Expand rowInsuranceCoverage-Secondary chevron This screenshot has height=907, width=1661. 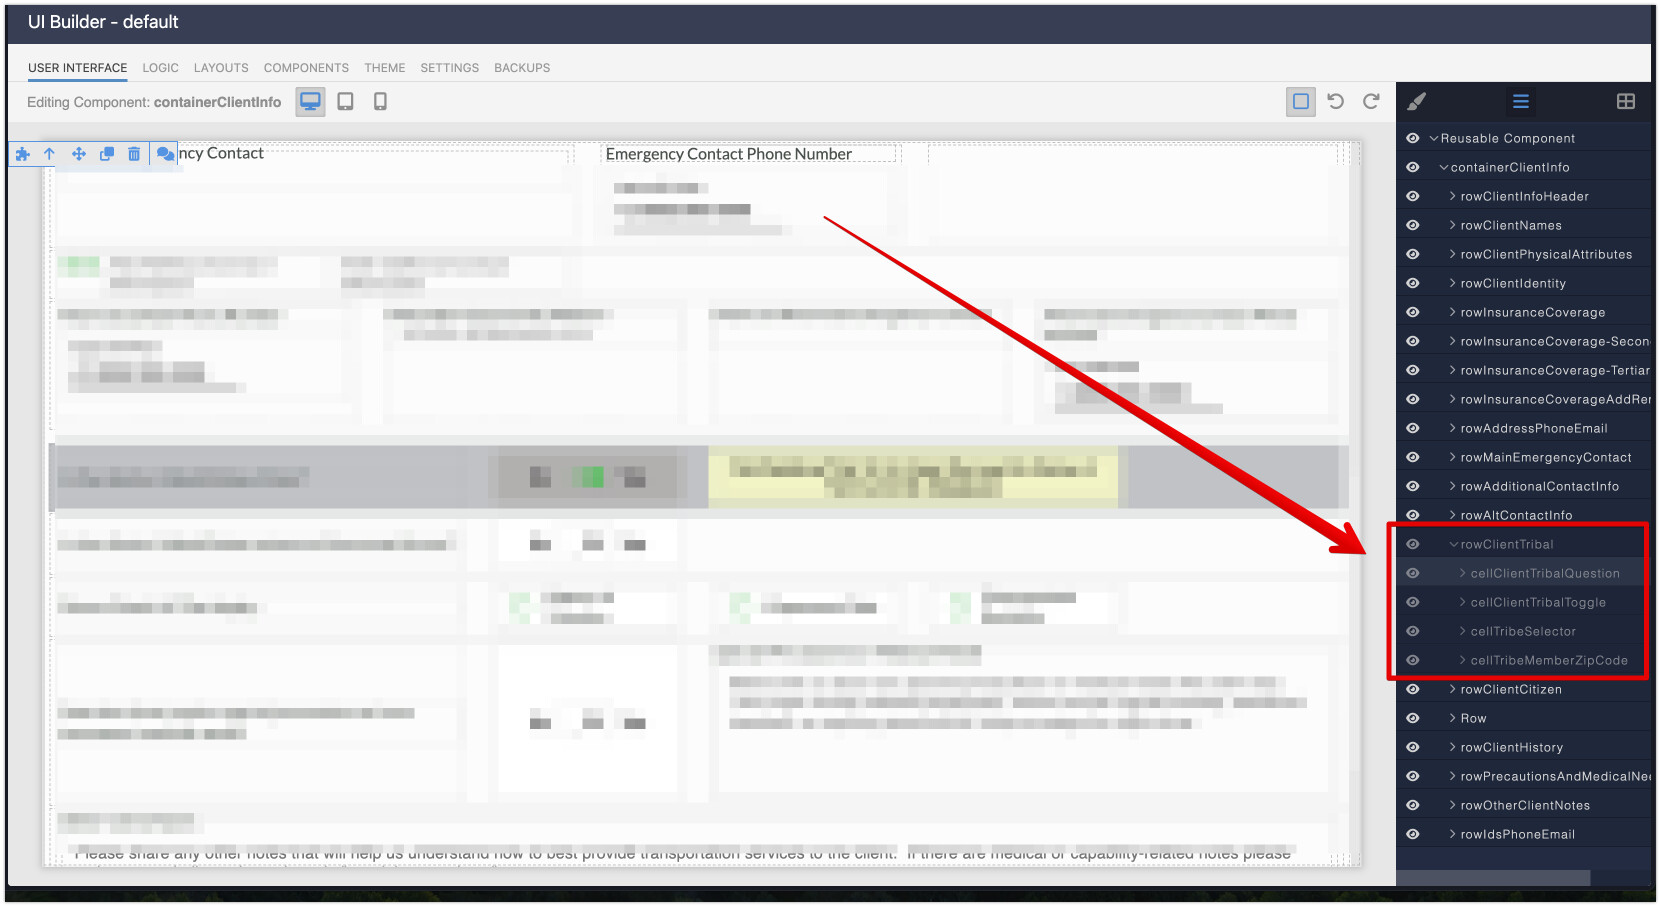point(1453,341)
